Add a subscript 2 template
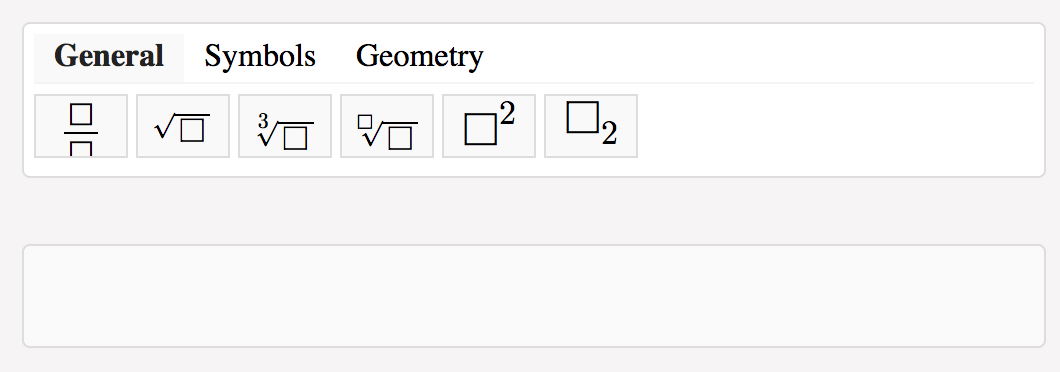1060x372 pixels. 591,126
